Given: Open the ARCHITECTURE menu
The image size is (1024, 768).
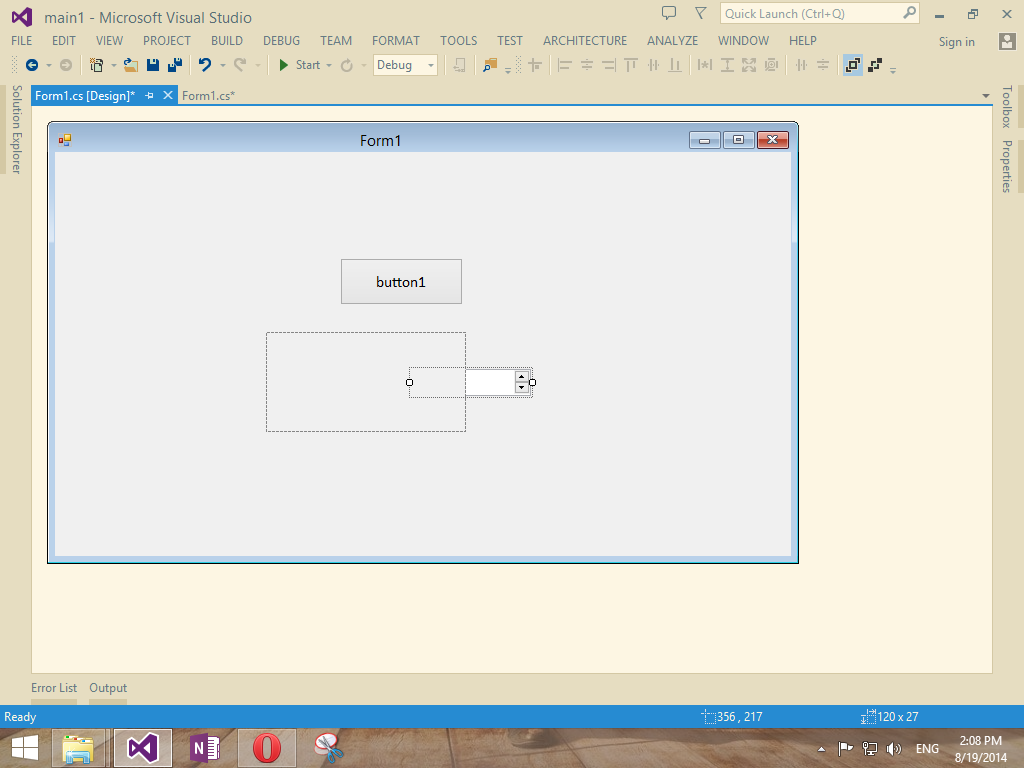Looking at the screenshot, I should click(584, 40).
